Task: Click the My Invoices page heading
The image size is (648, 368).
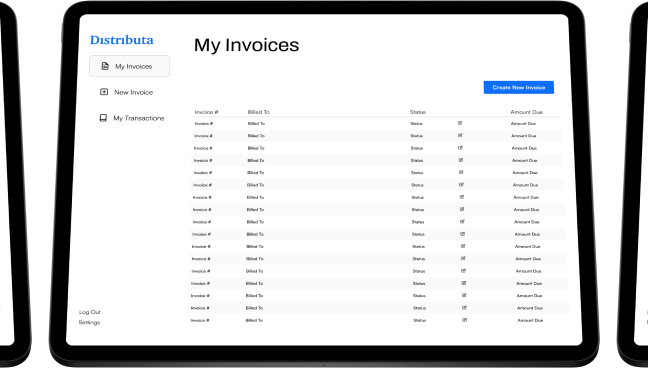Action: click(x=246, y=45)
